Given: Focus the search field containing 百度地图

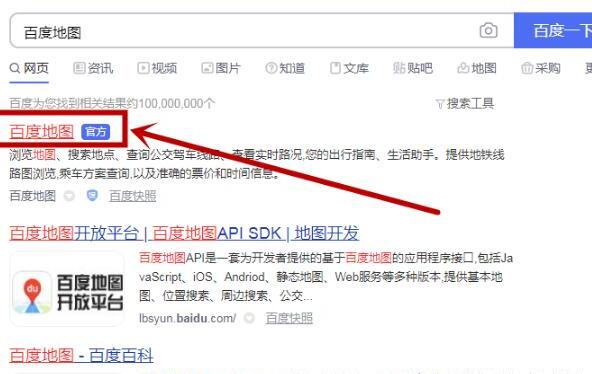Looking at the screenshot, I should click(x=262, y=31).
